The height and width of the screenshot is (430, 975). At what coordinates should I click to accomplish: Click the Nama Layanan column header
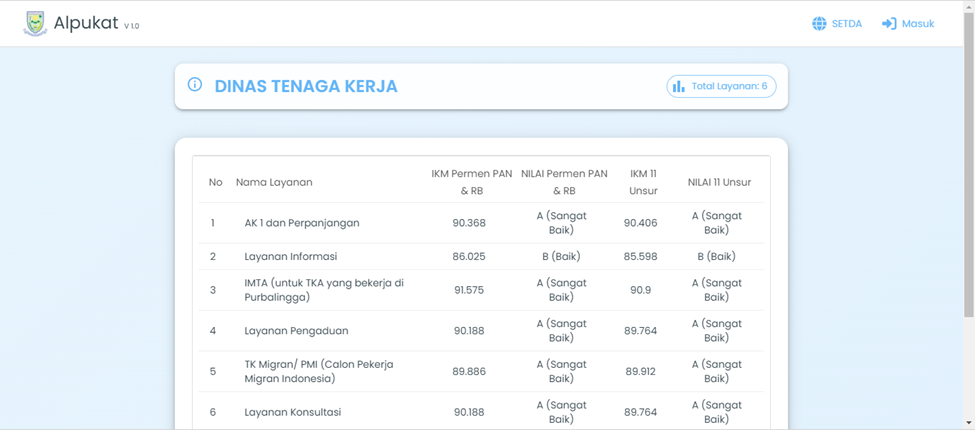click(274, 182)
